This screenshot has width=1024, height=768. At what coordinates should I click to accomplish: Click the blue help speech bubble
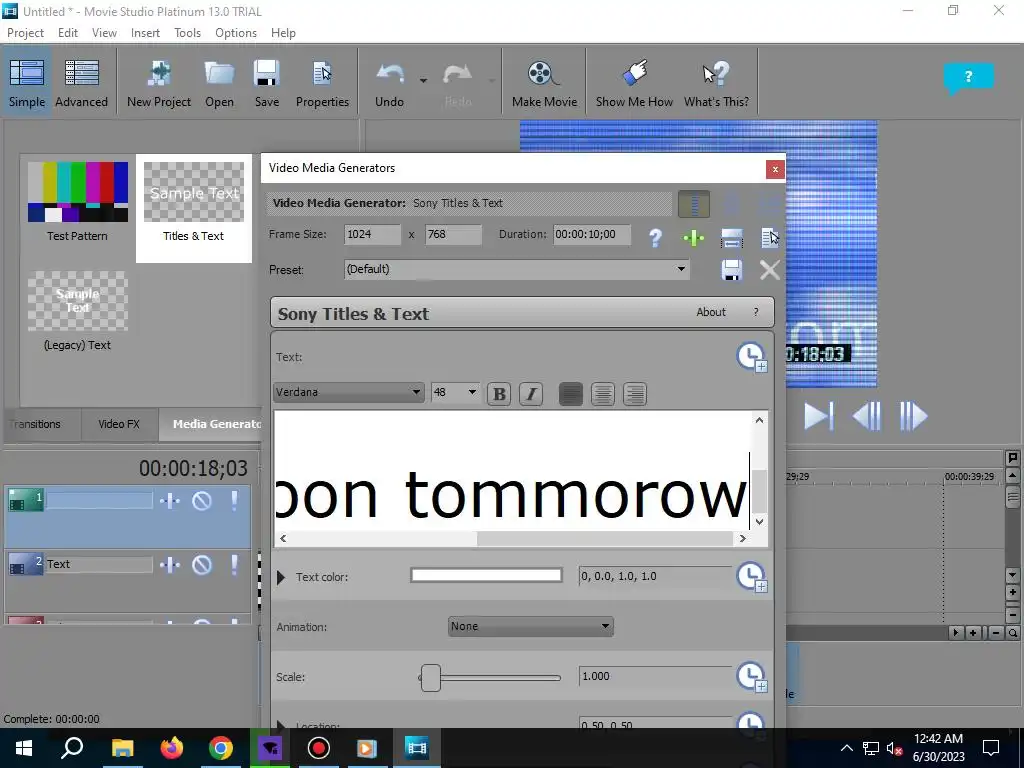click(968, 77)
